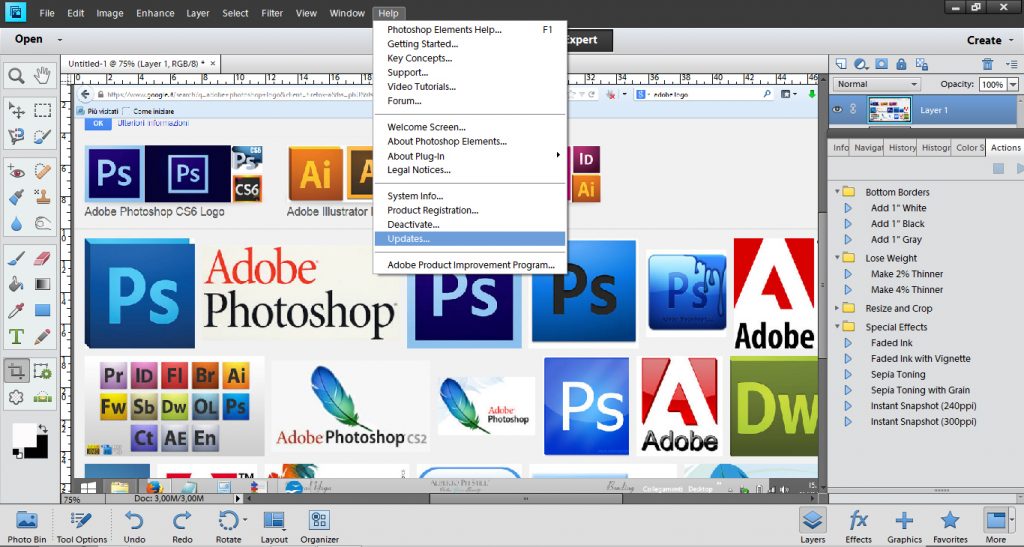Select the Red Eye Removal tool

(16, 172)
